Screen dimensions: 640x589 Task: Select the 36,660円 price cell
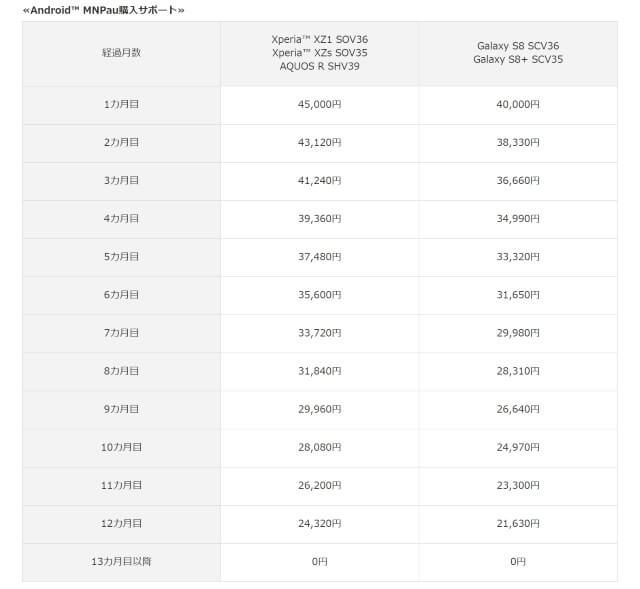[x=518, y=180]
